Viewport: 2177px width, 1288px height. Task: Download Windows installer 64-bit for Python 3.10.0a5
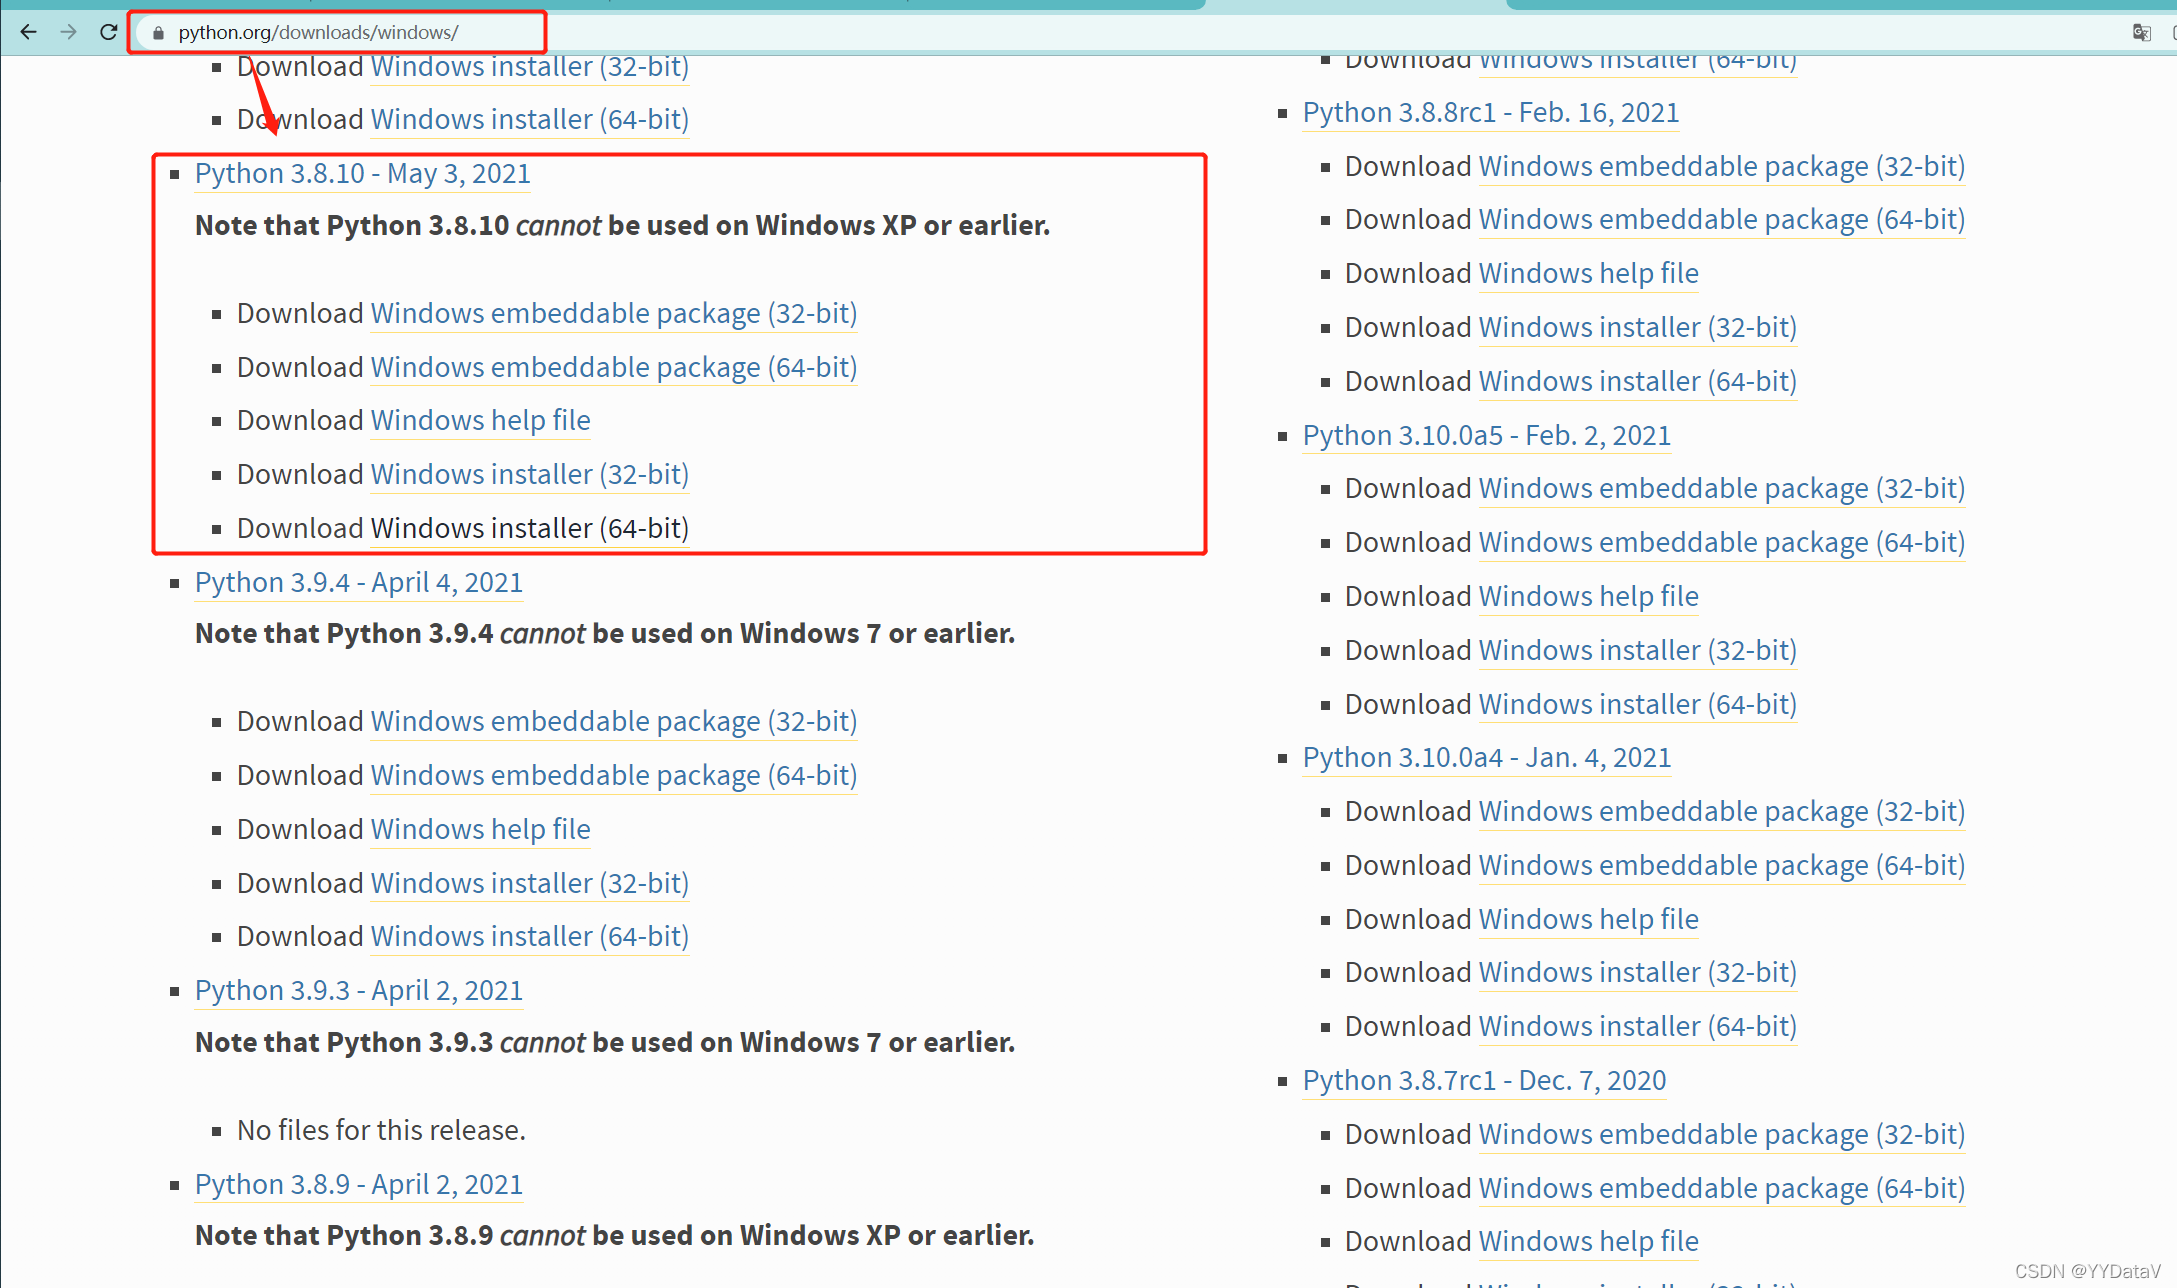point(1637,703)
